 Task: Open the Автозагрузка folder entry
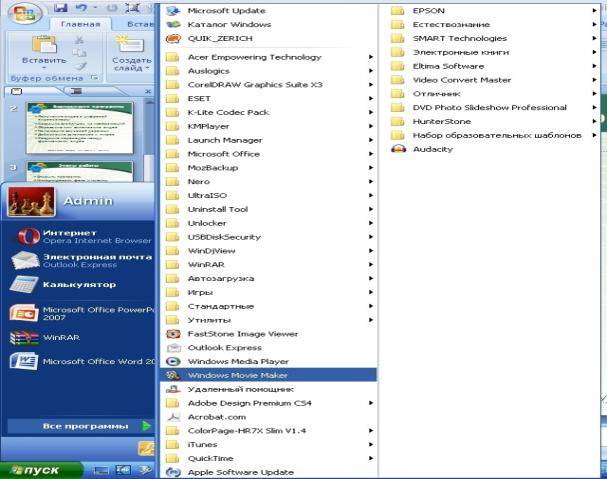click(x=268, y=278)
